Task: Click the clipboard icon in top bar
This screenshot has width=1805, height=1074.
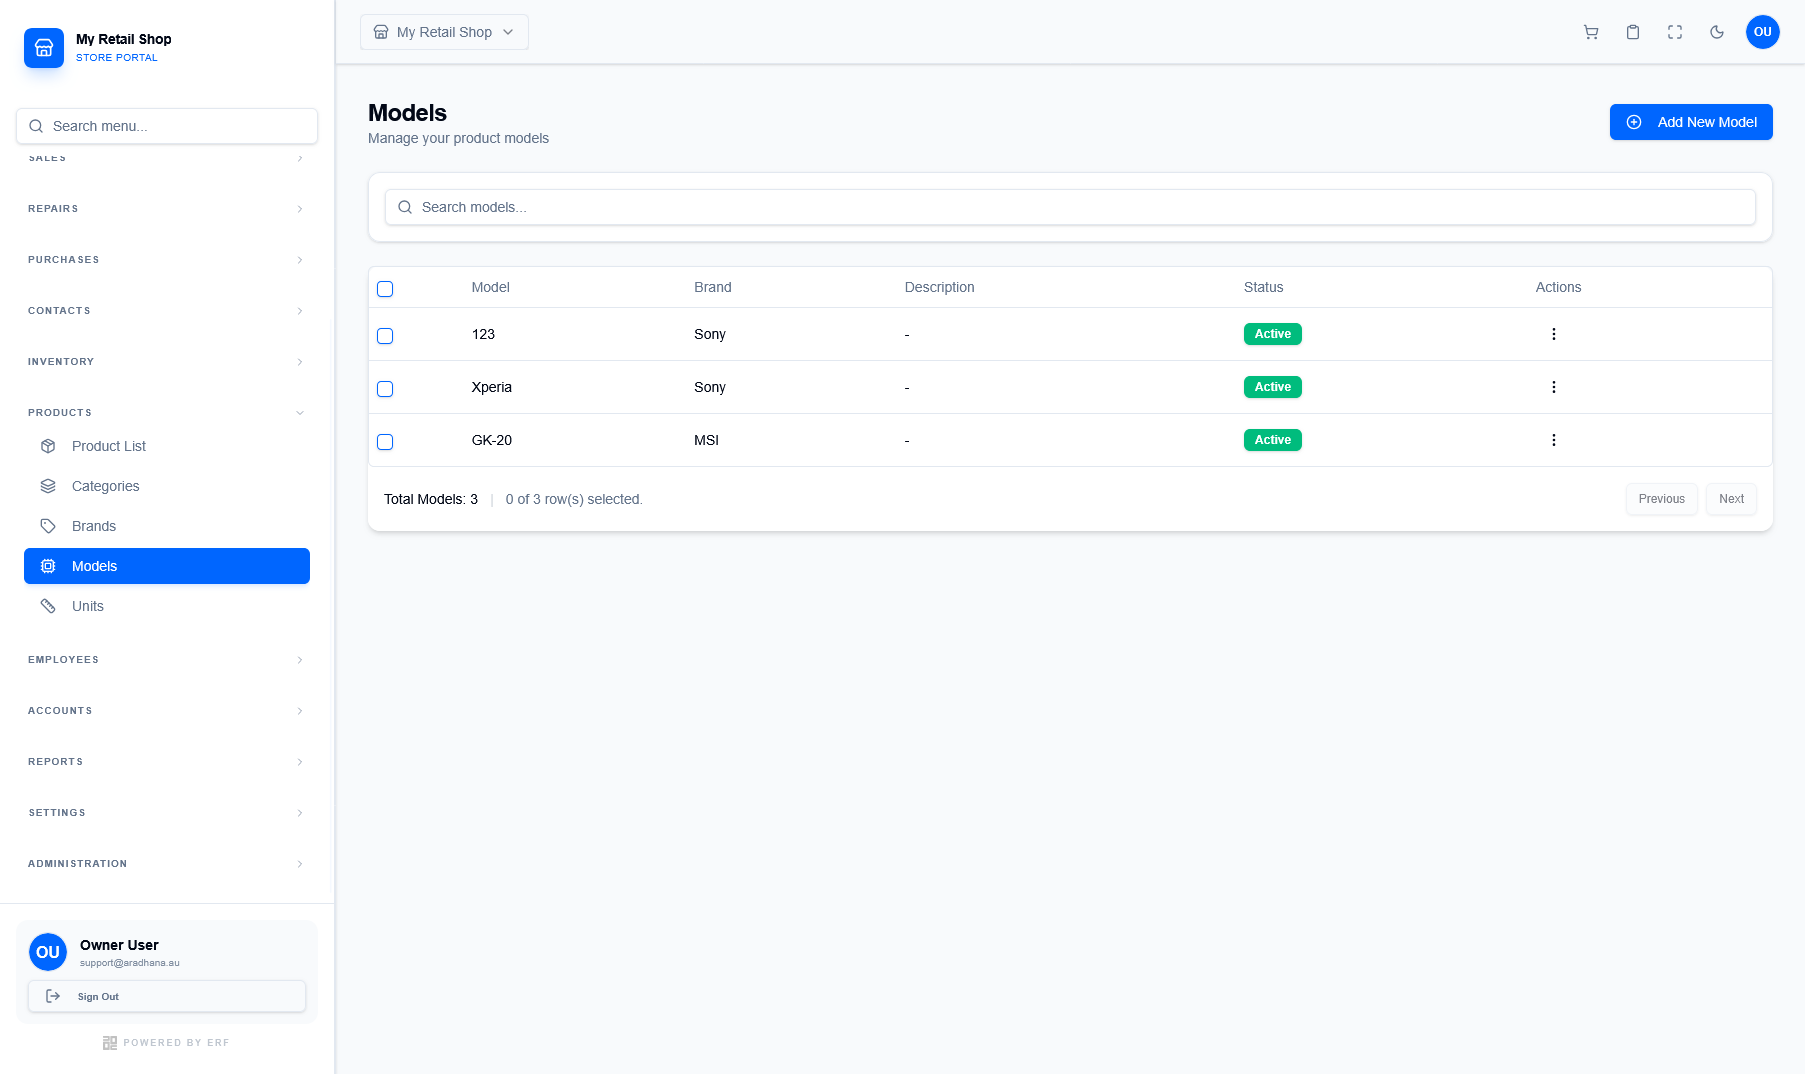Action: tap(1633, 32)
